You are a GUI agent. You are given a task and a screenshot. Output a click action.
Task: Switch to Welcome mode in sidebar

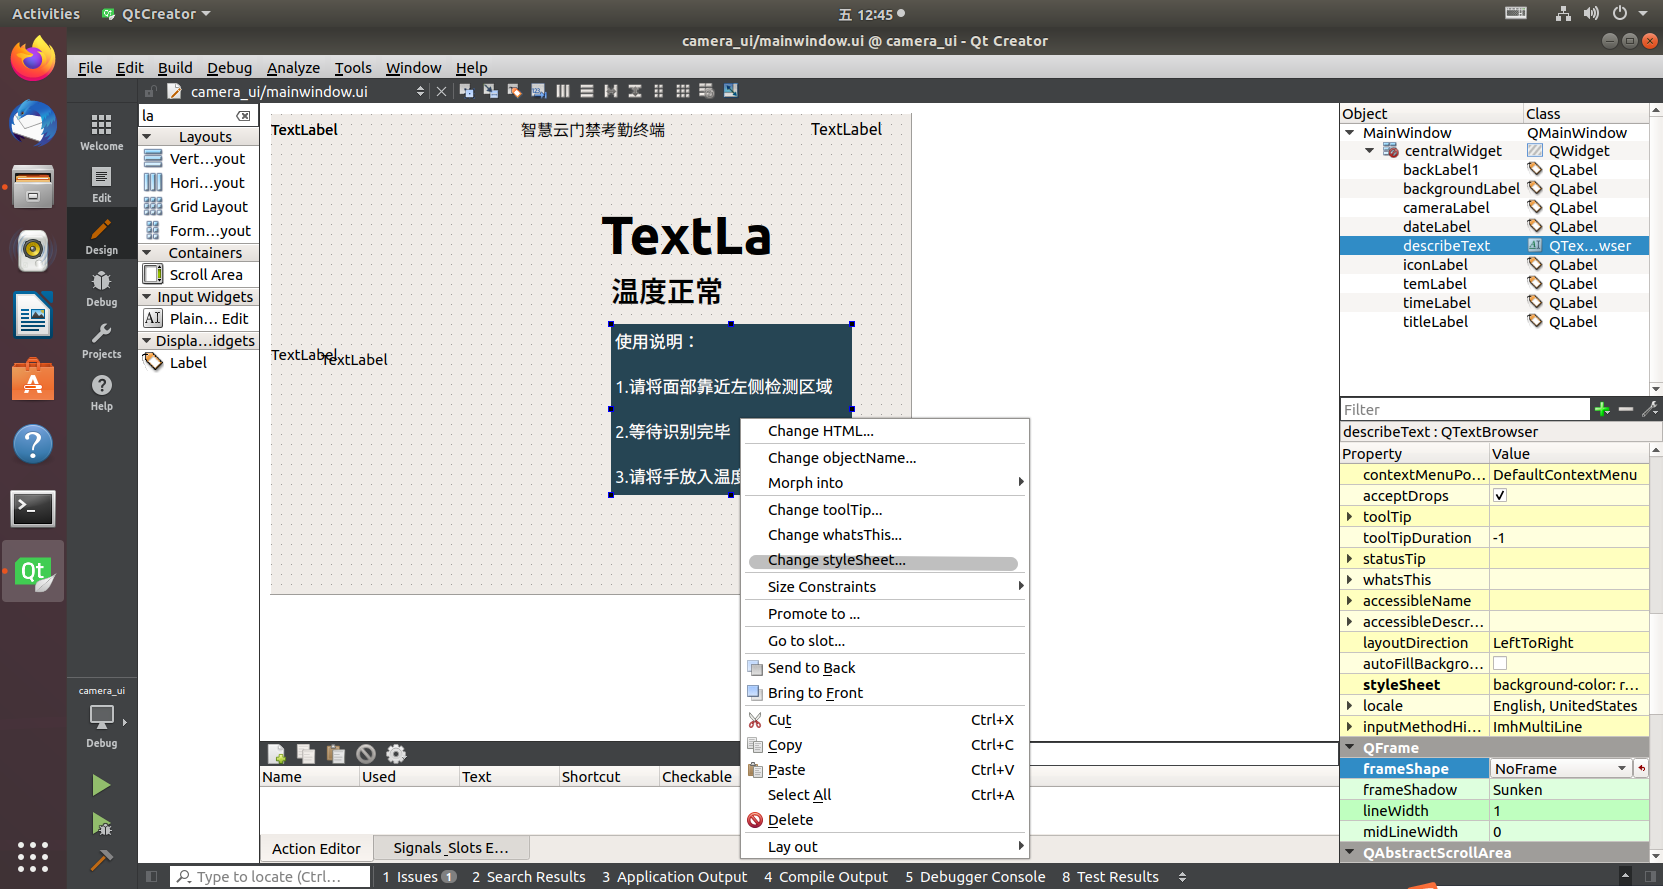click(x=101, y=131)
